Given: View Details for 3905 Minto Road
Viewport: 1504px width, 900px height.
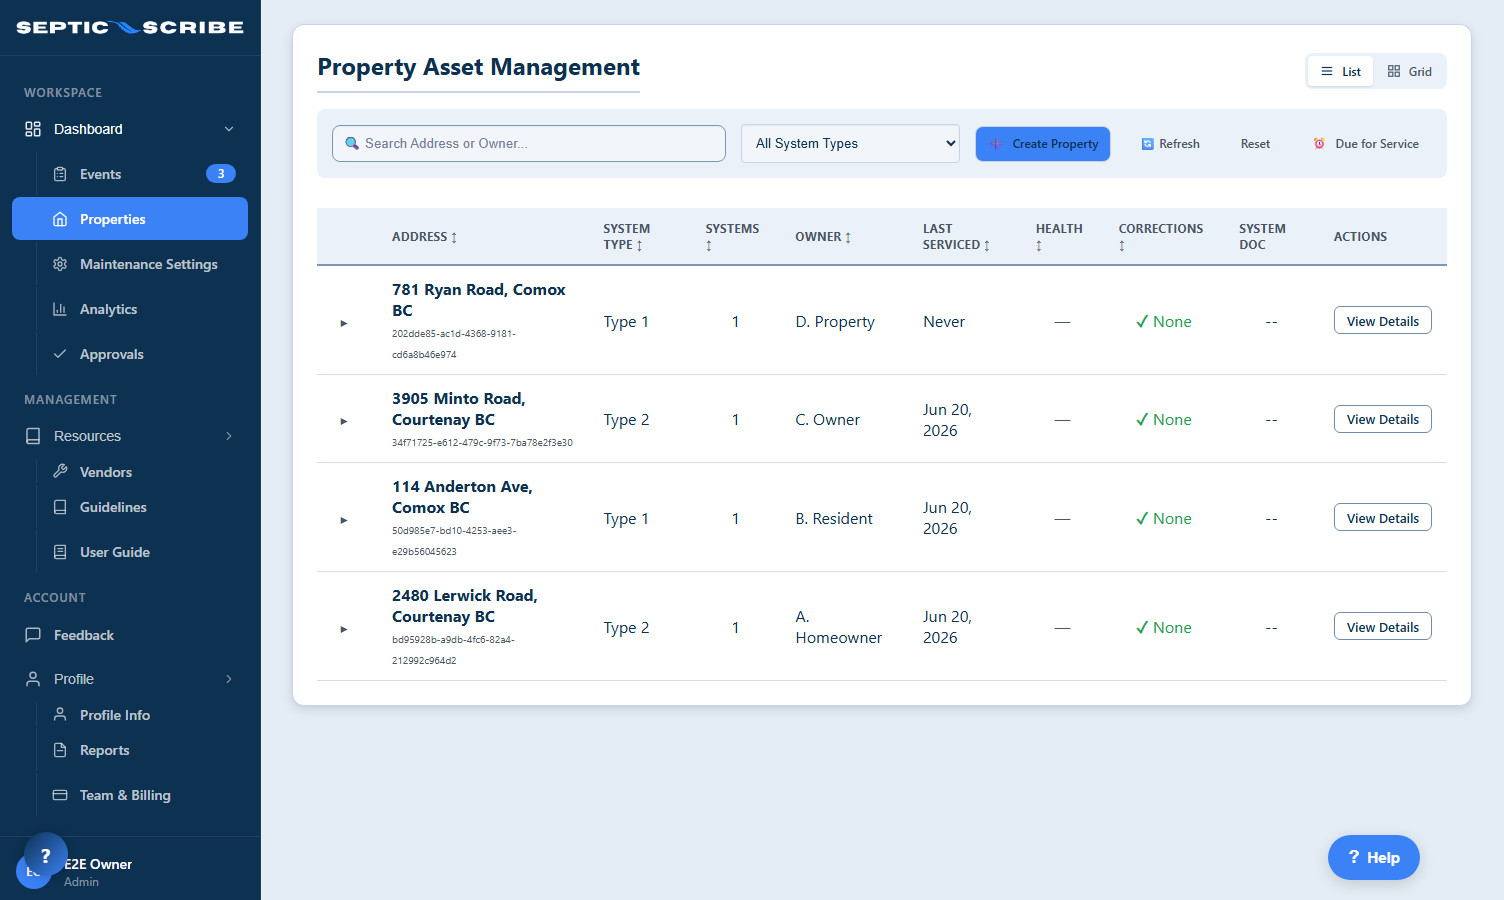Looking at the screenshot, I should (1383, 419).
